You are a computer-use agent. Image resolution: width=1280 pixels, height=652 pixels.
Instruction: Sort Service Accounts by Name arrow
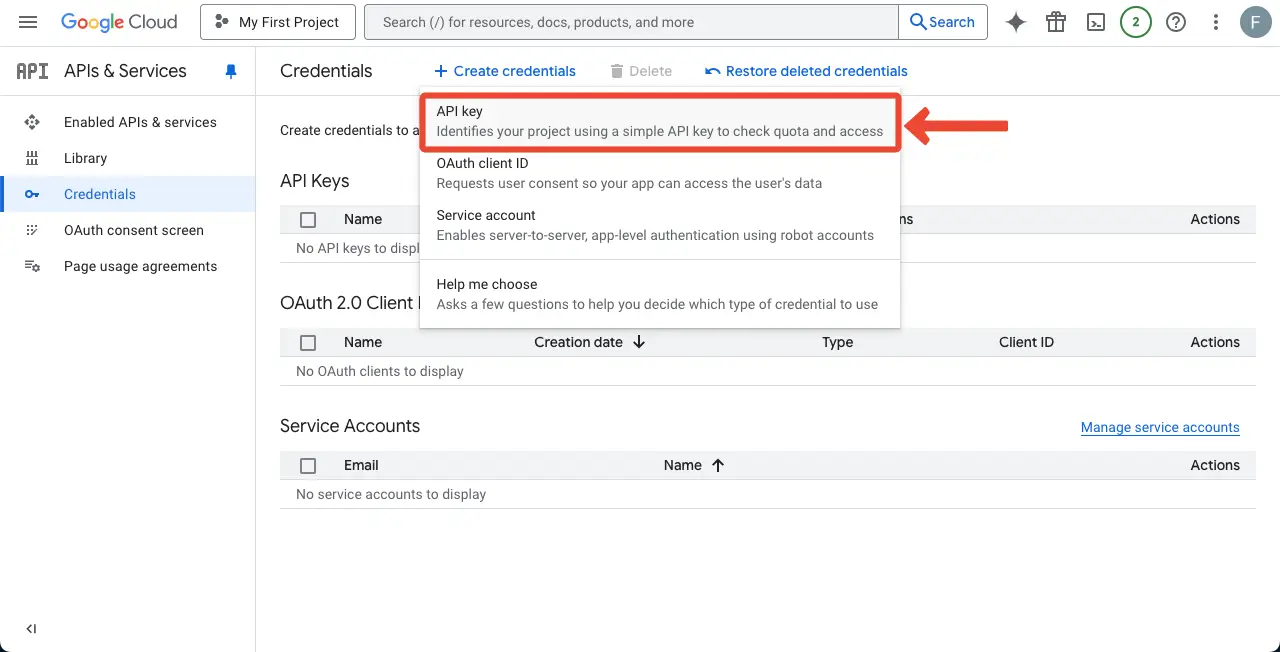718,465
